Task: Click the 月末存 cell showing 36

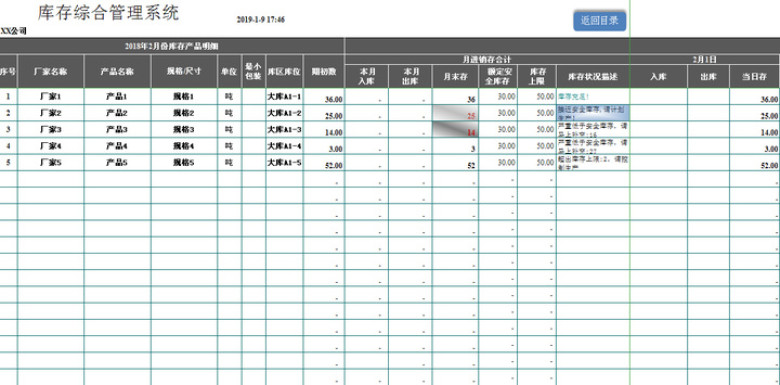Action: click(455, 96)
